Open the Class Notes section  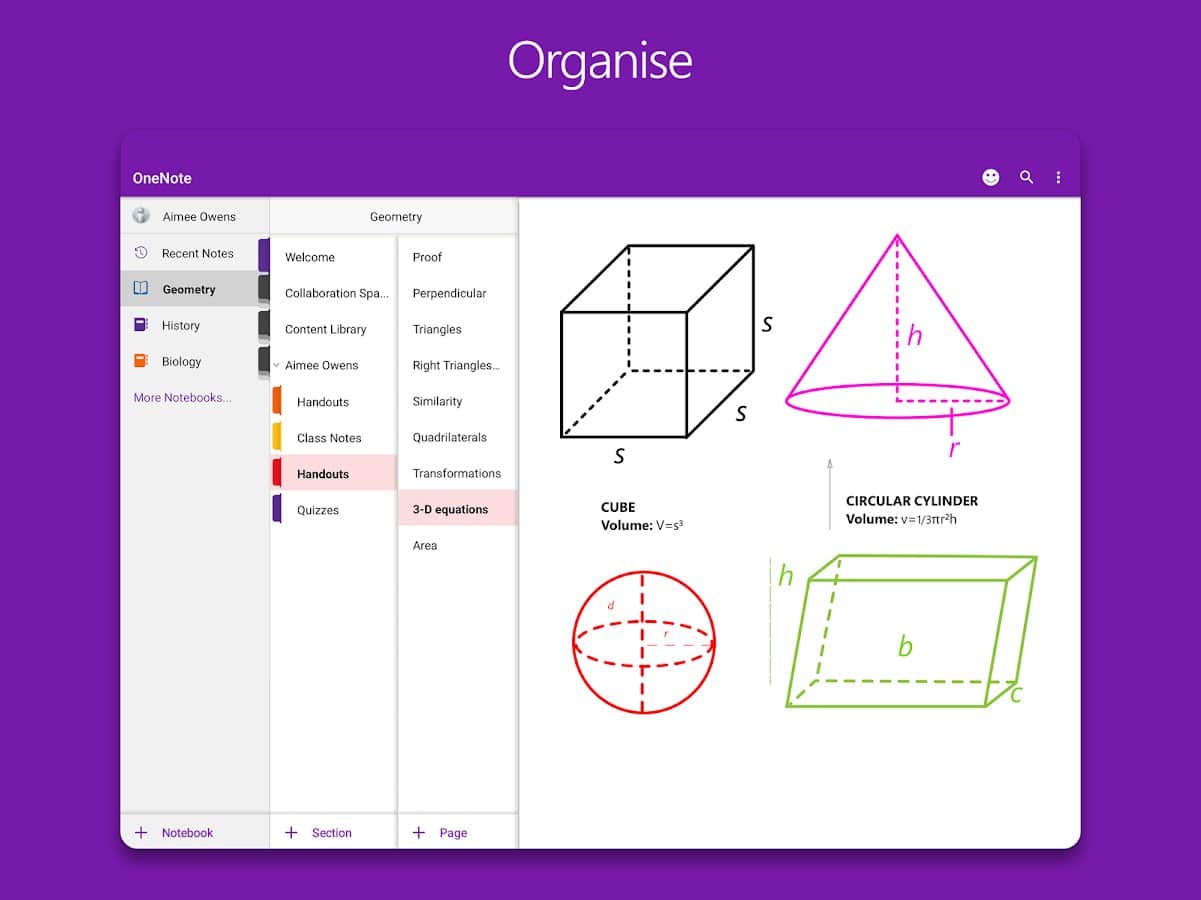coord(329,438)
